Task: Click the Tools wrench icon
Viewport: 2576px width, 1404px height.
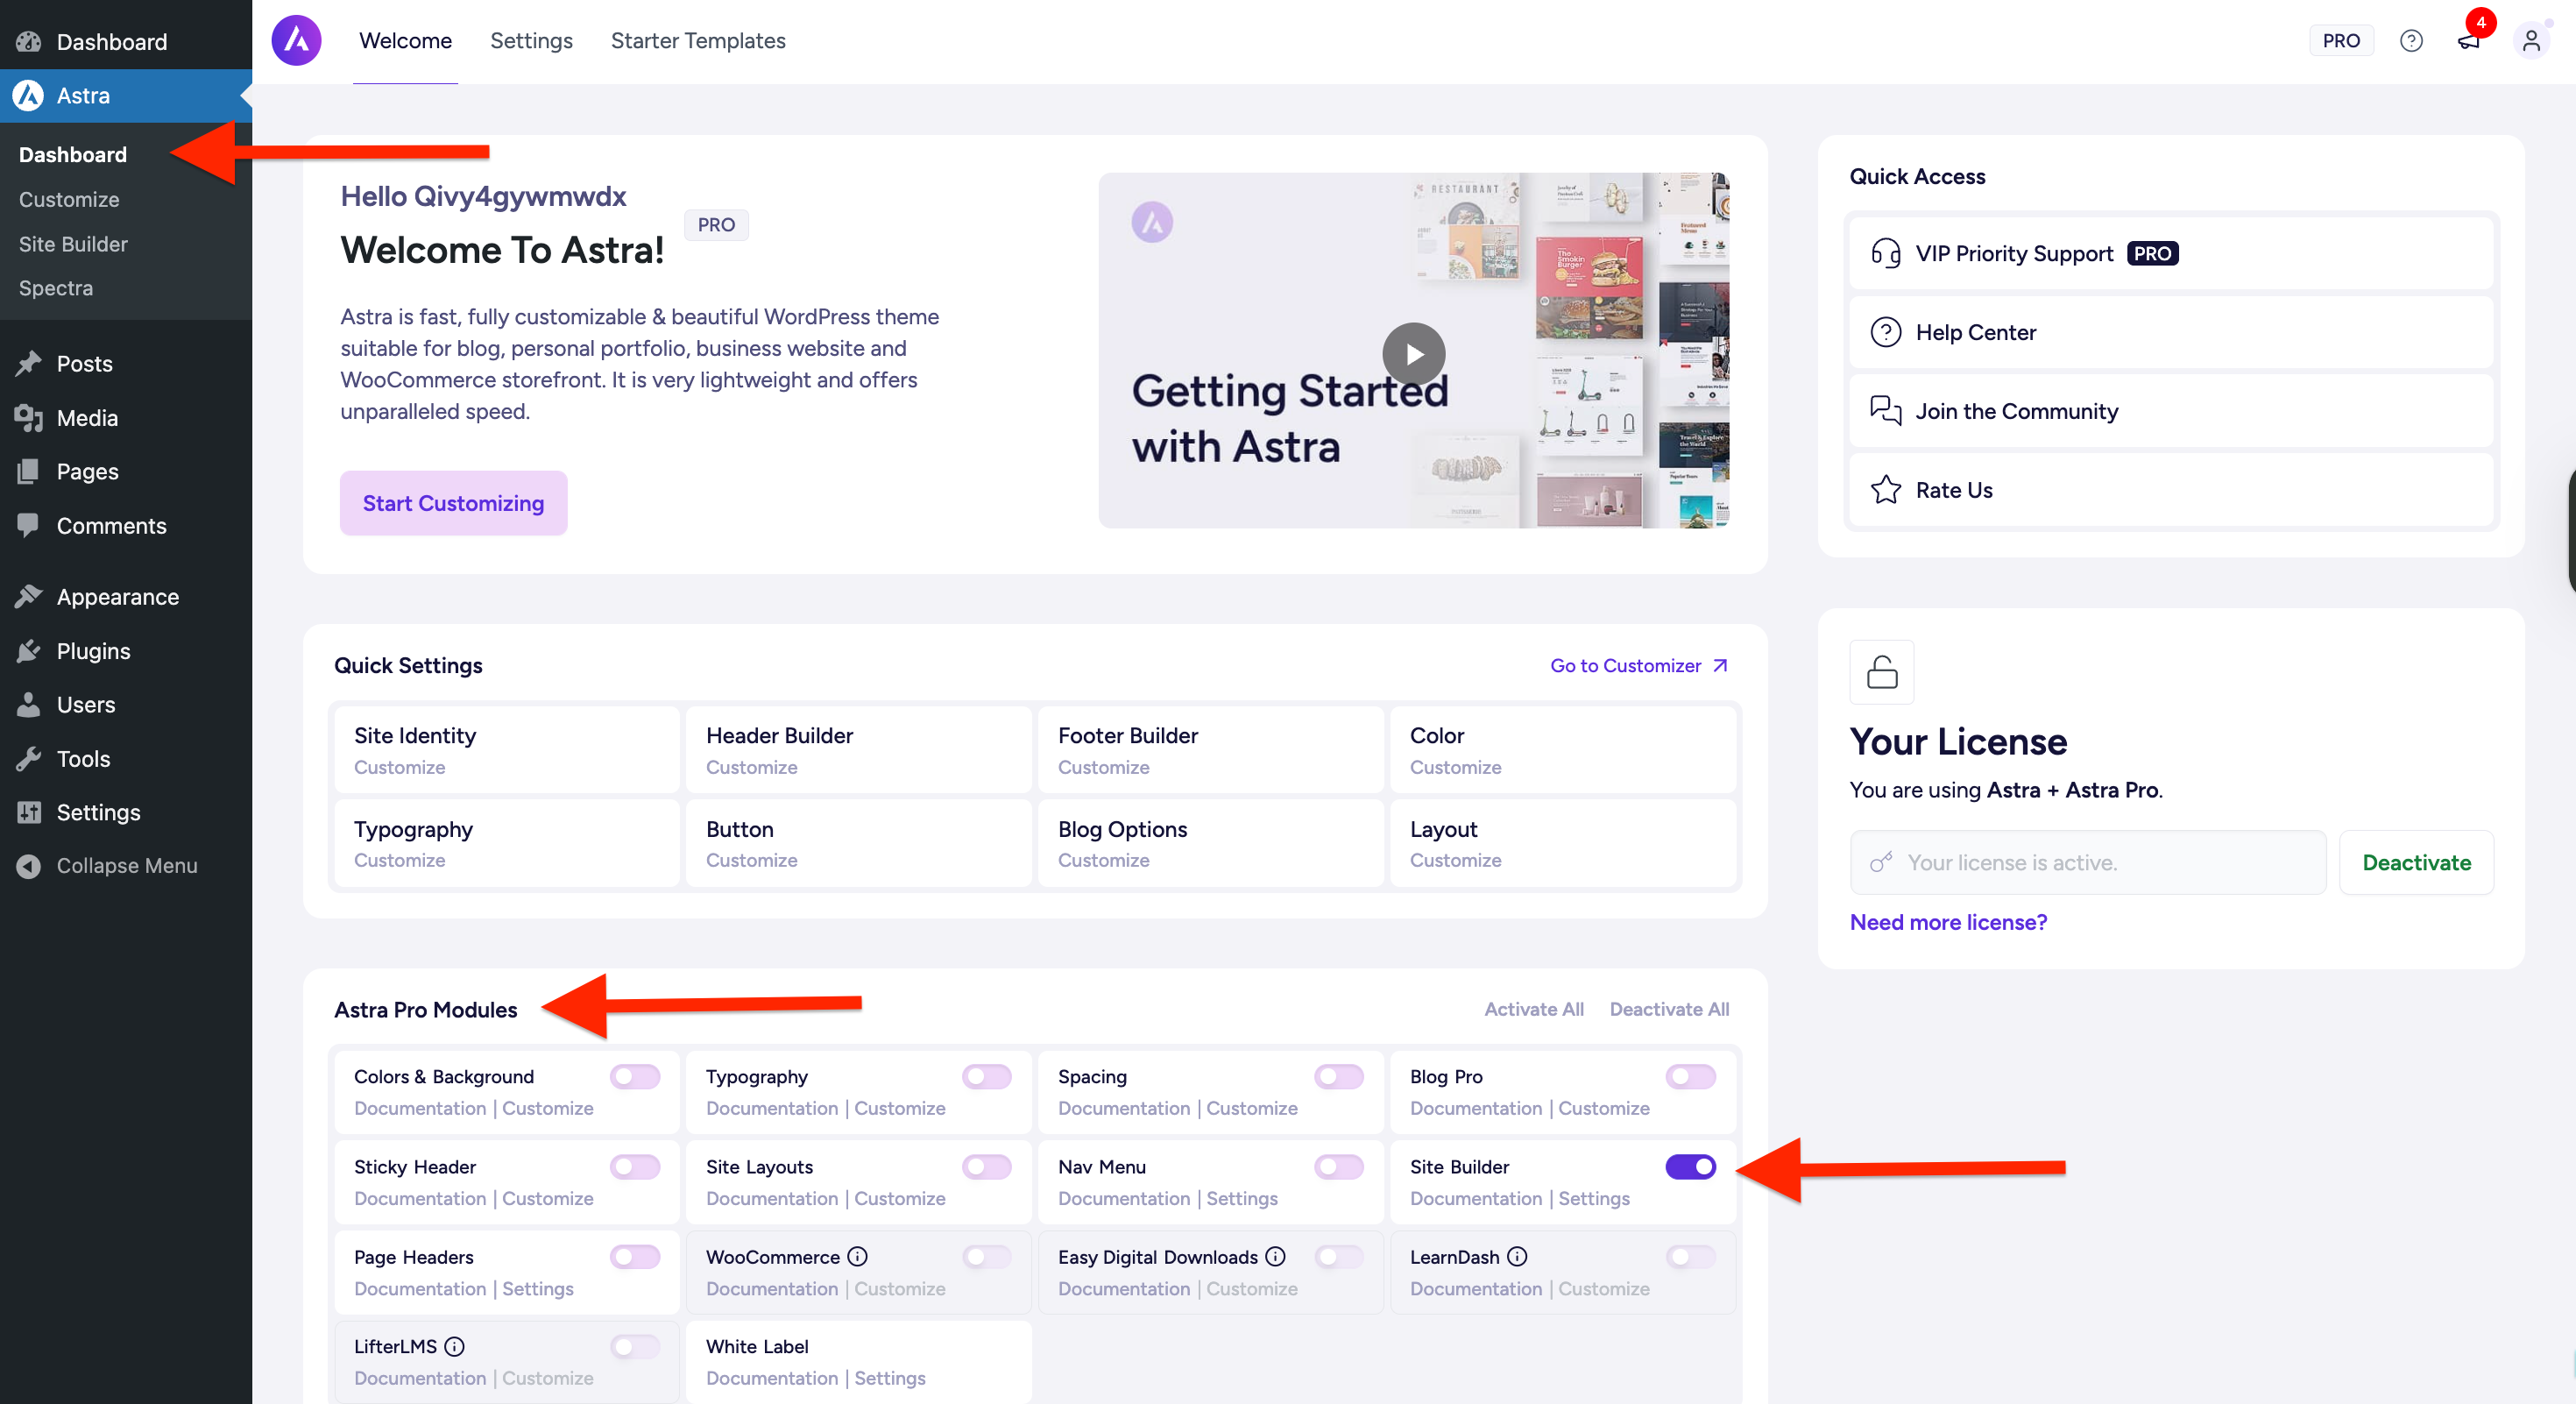Action: click(28, 759)
